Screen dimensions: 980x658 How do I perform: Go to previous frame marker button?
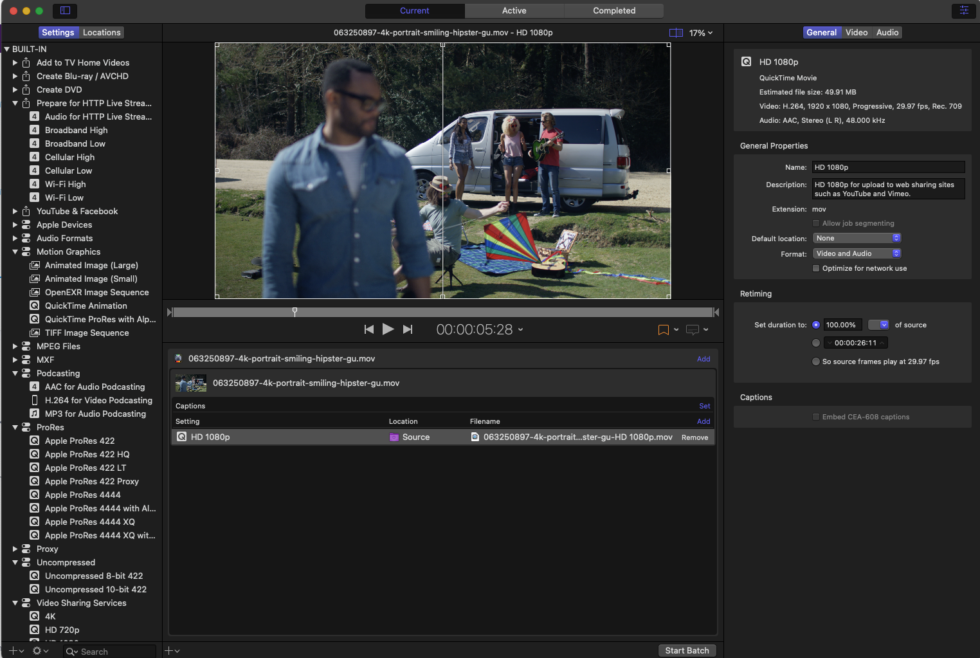click(x=369, y=329)
